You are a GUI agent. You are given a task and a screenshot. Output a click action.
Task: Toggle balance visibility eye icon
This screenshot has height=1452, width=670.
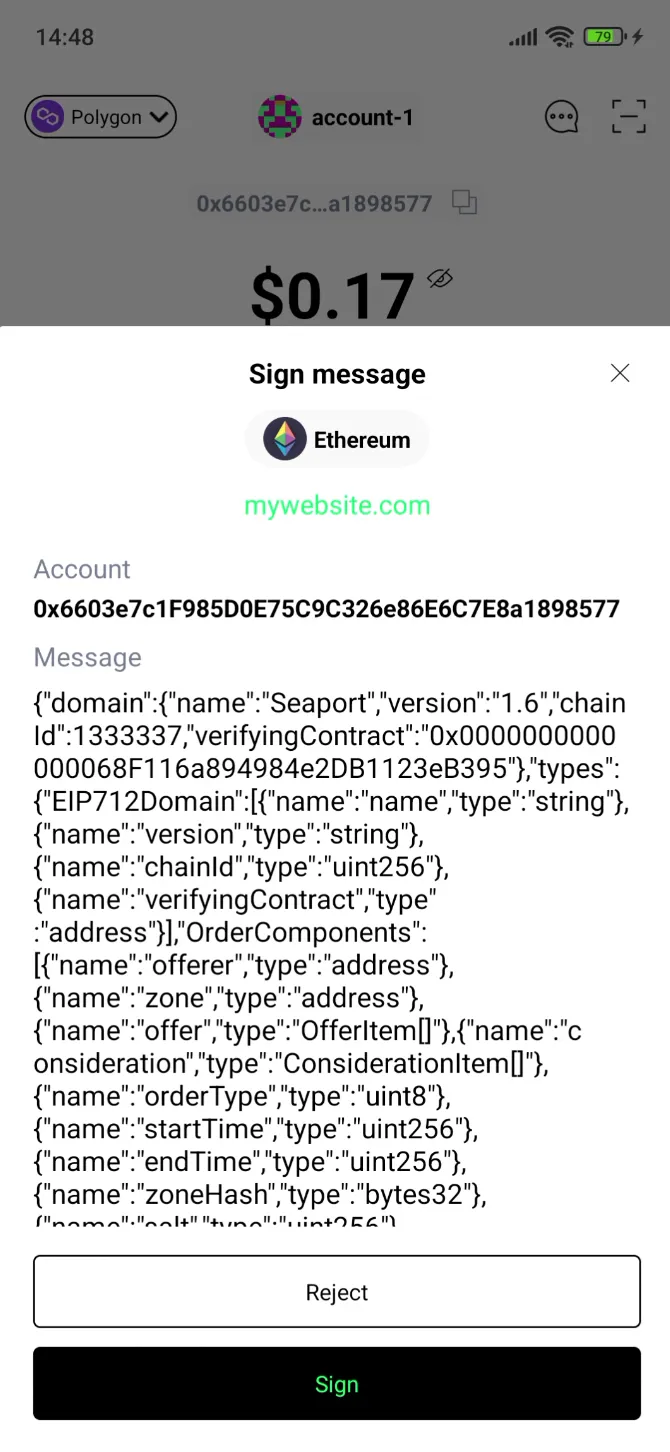440,279
